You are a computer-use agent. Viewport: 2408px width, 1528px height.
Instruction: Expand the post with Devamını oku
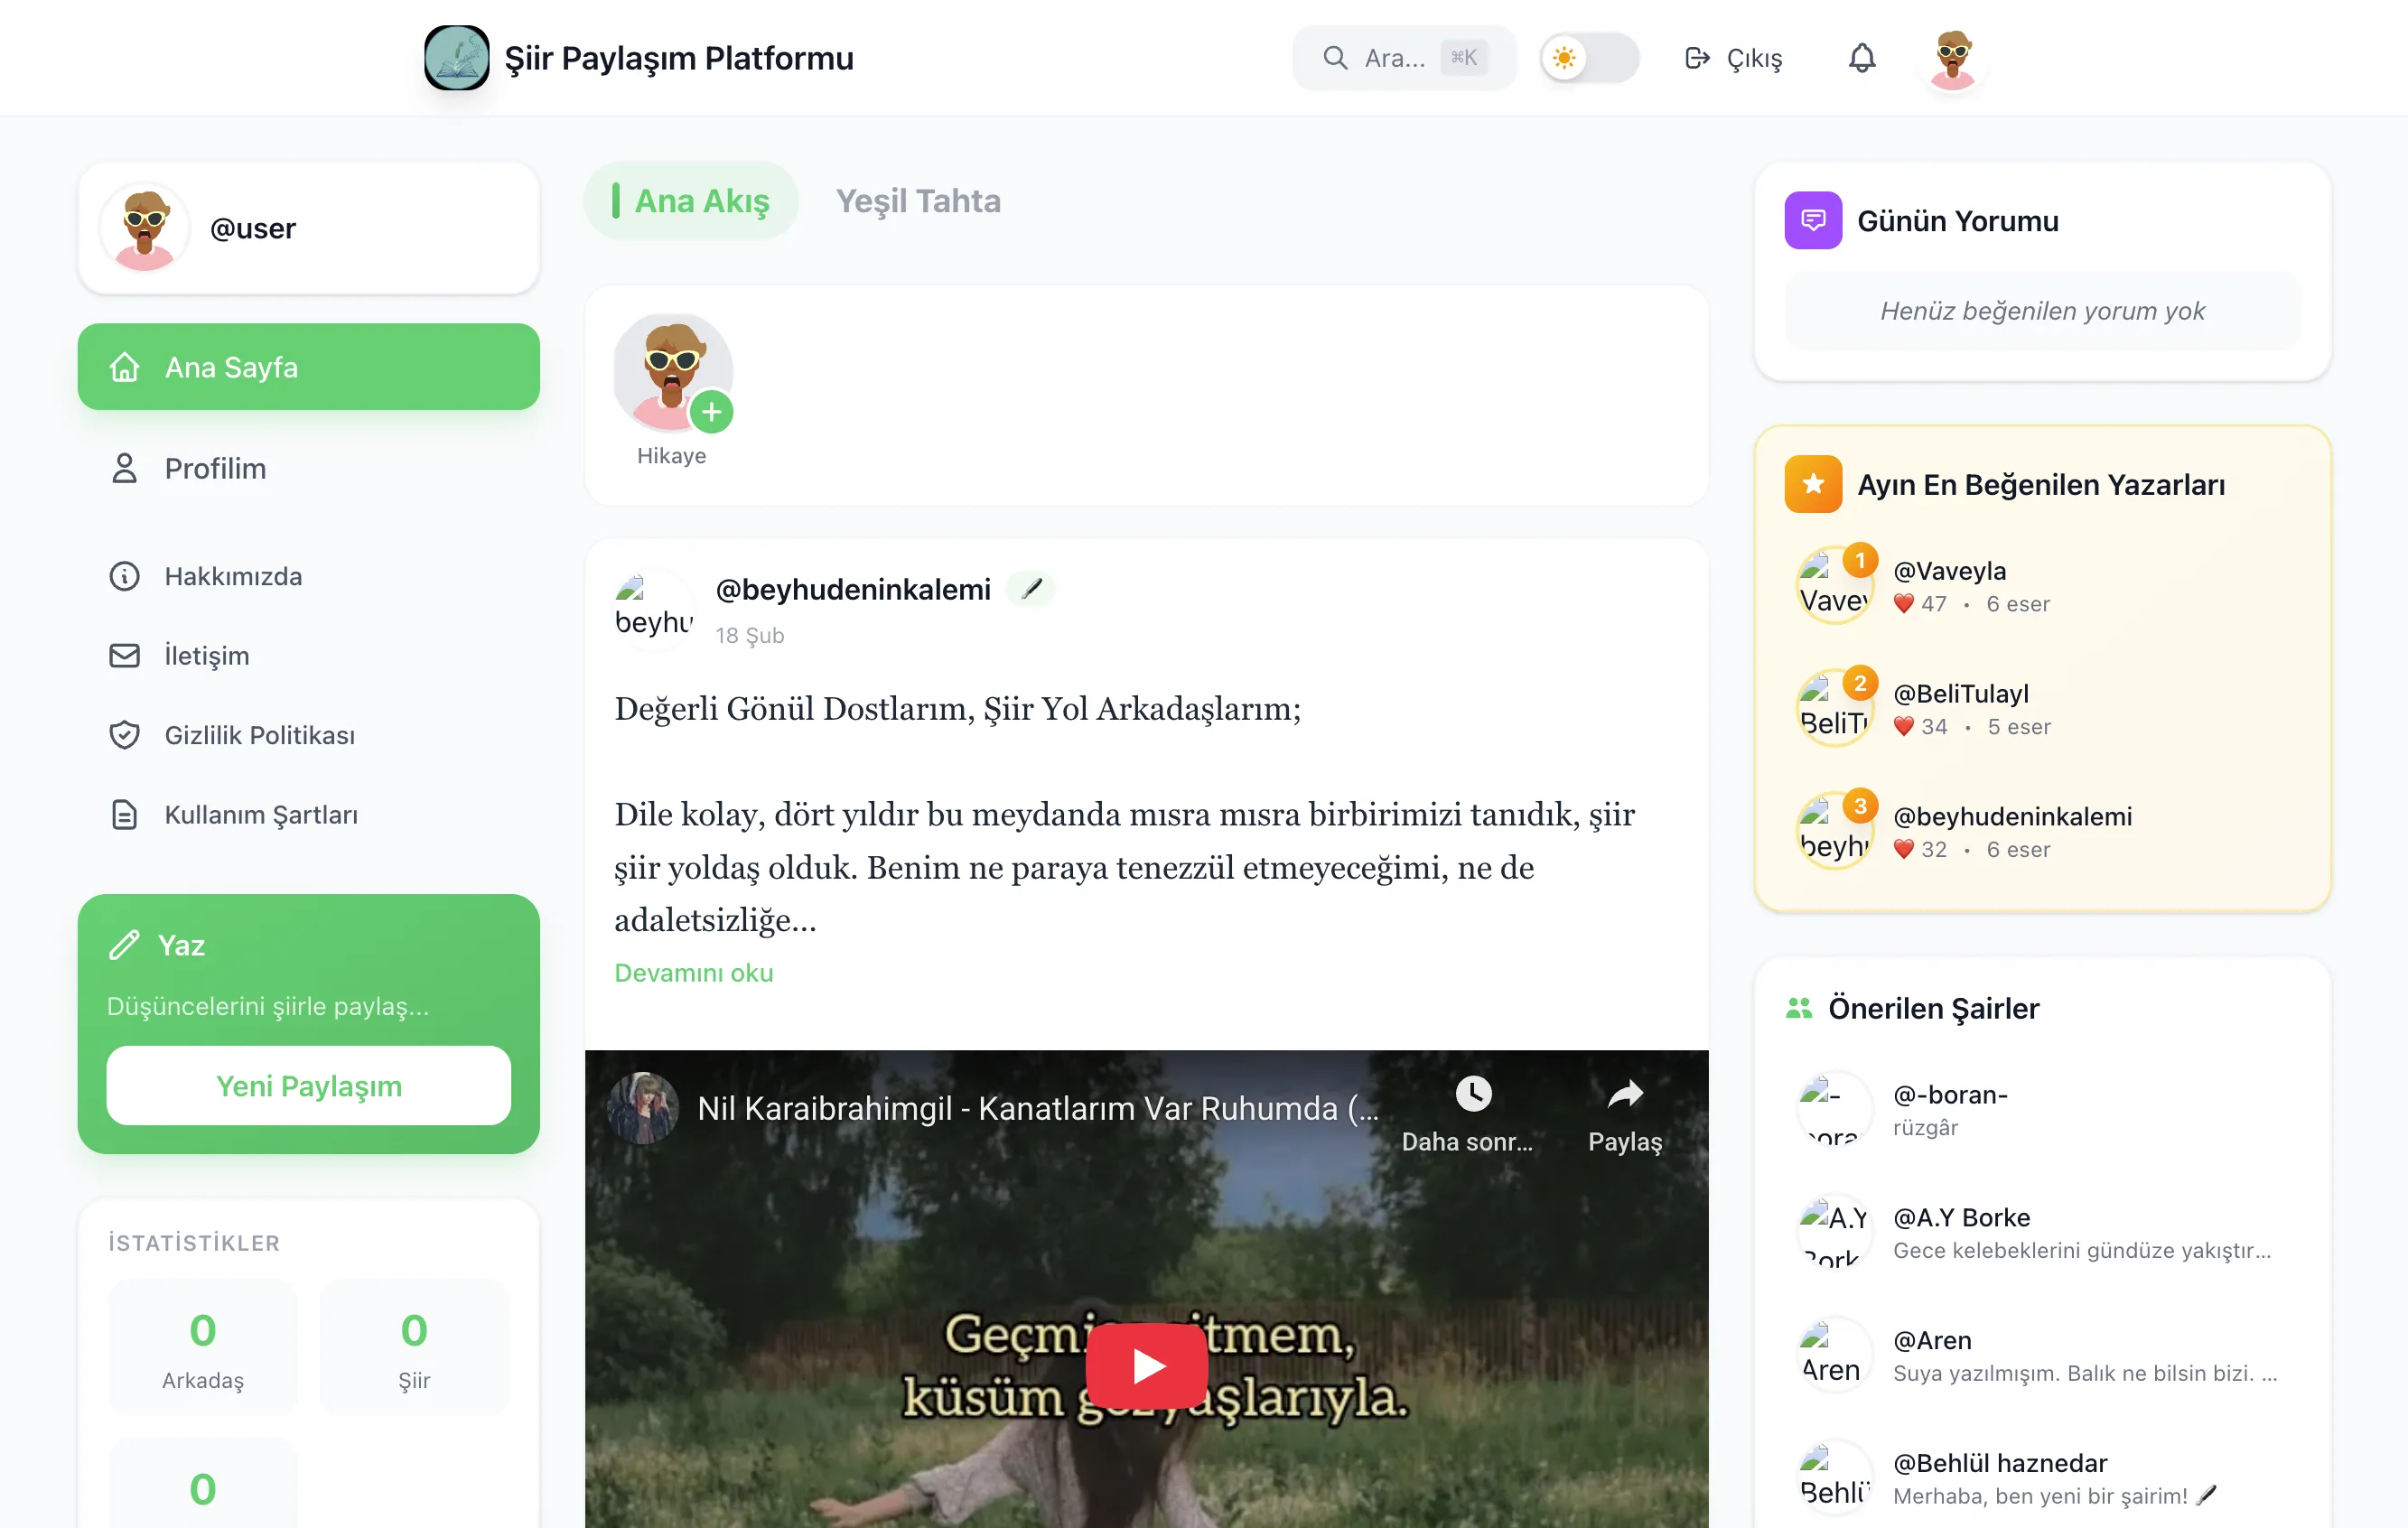pyautogui.click(x=693, y=972)
